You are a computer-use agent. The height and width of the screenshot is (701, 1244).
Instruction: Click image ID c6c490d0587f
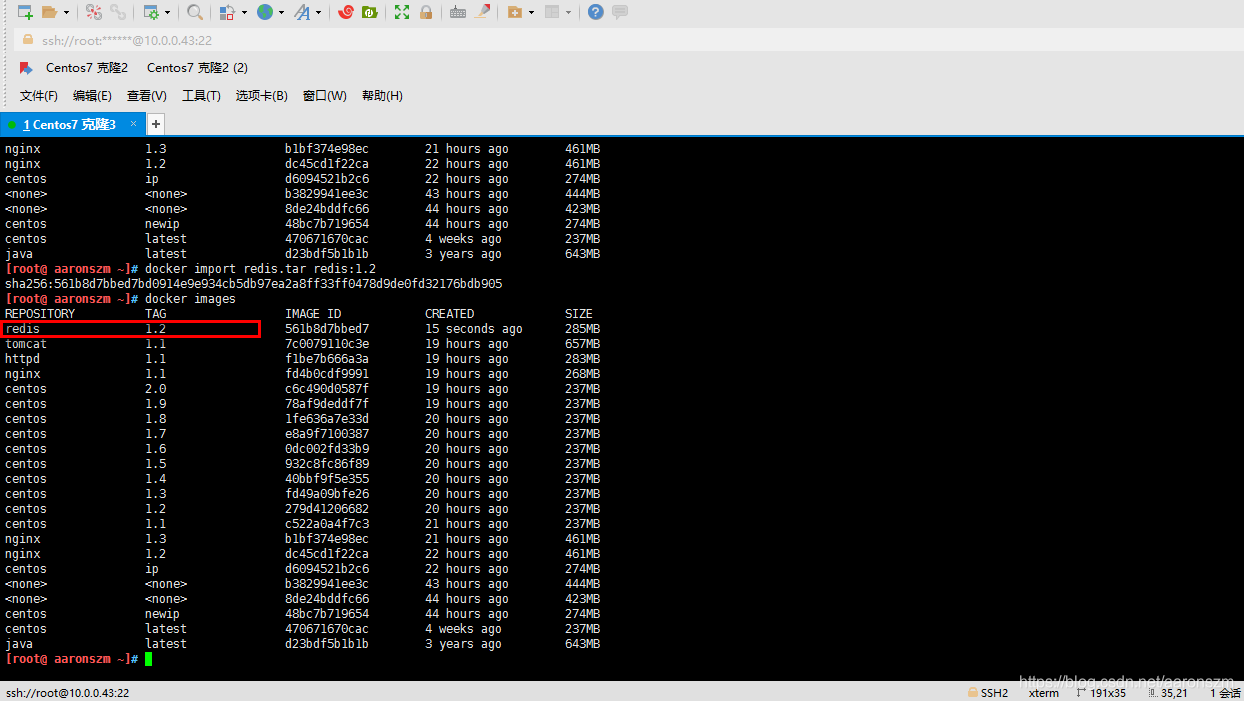tap(327, 389)
